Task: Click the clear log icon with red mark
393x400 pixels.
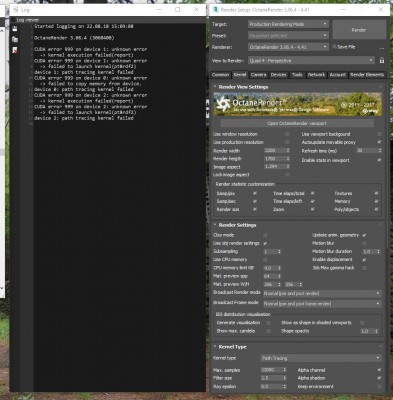Action: (x=15, y=50)
